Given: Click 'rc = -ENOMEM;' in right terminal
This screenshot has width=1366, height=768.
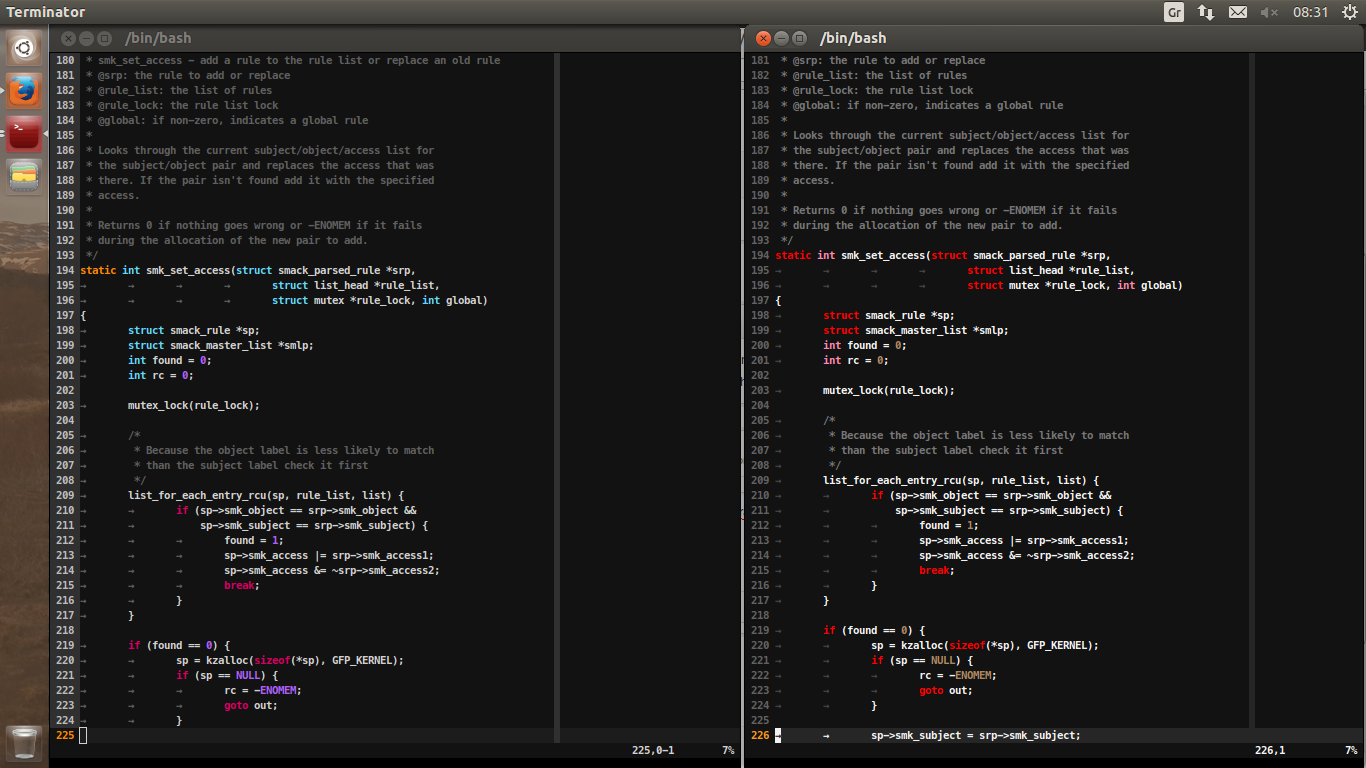Looking at the screenshot, I should point(958,675).
